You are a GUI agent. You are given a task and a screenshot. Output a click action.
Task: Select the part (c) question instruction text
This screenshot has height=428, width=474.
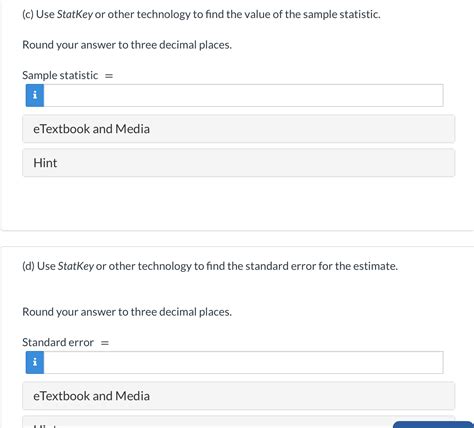(201, 14)
